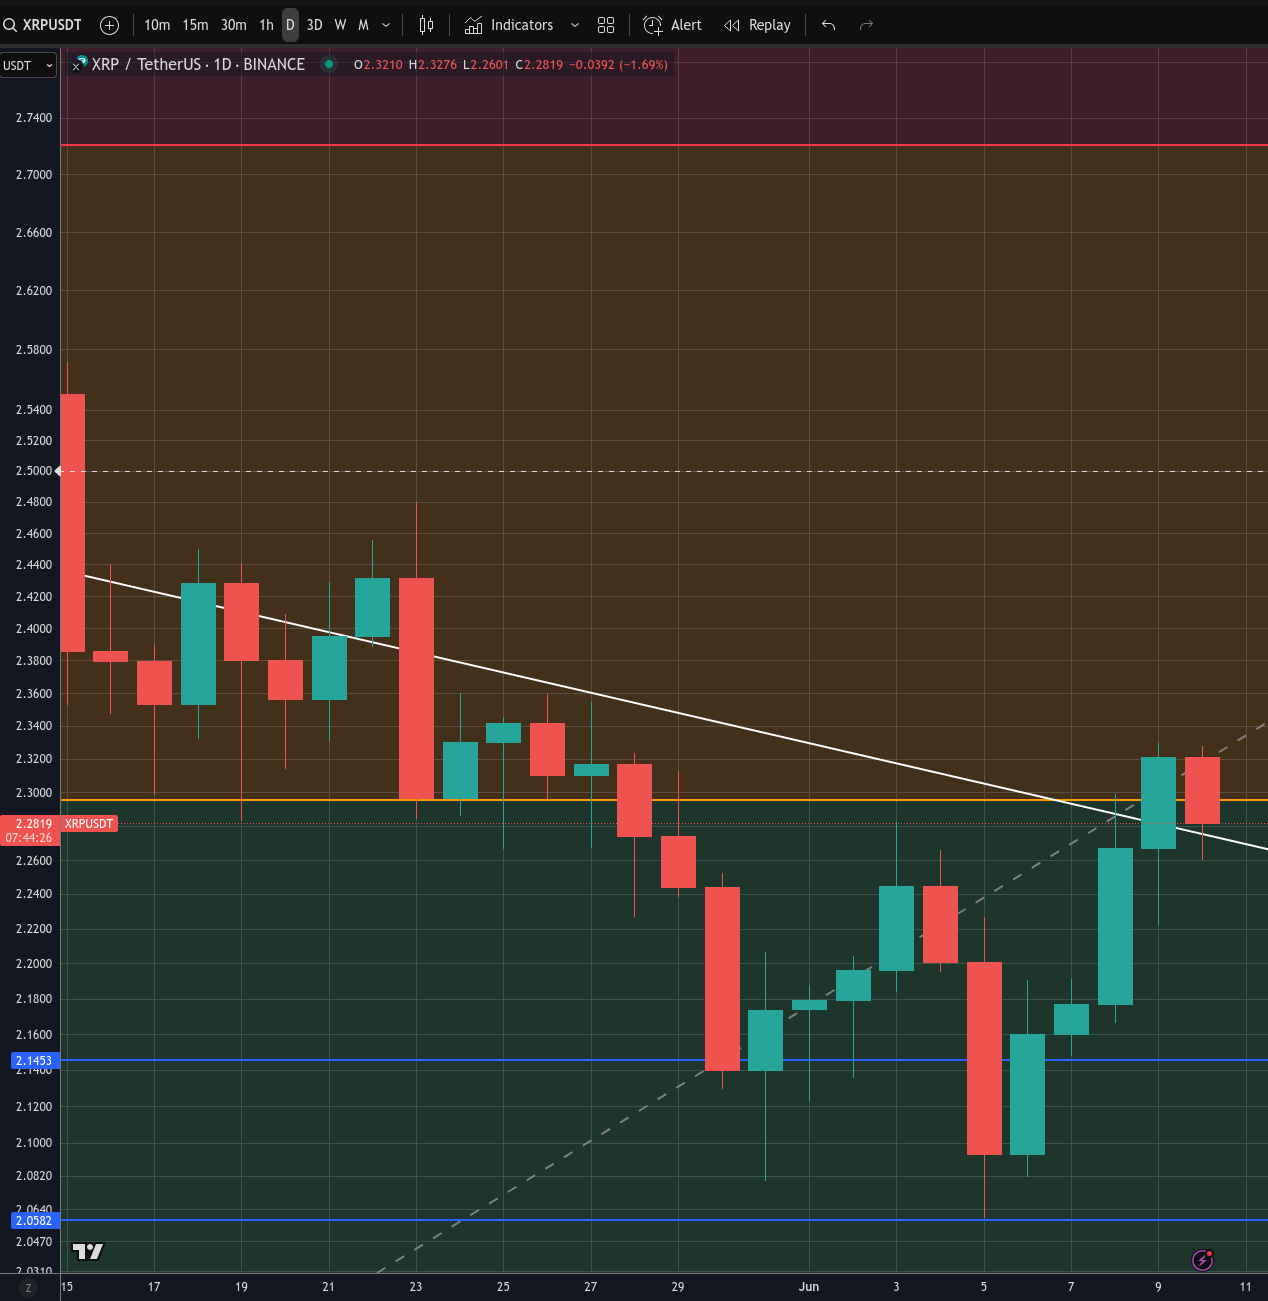The width and height of the screenshot is (1268, 1301).
Task: Expand the indicator favorites dropdown arrow
Action: 575,25
